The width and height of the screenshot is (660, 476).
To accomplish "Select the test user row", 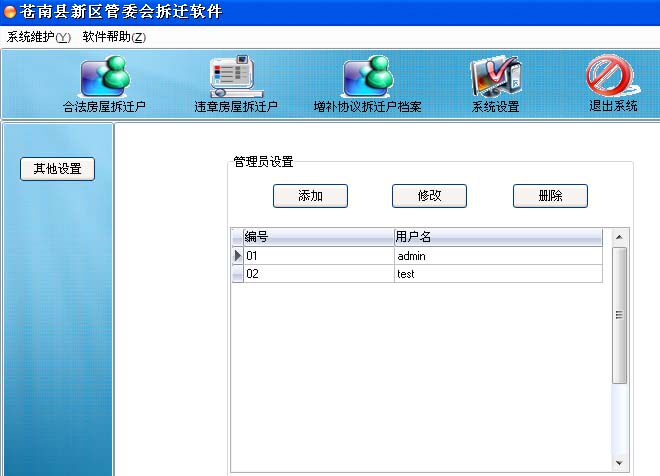I will point(498,274).
